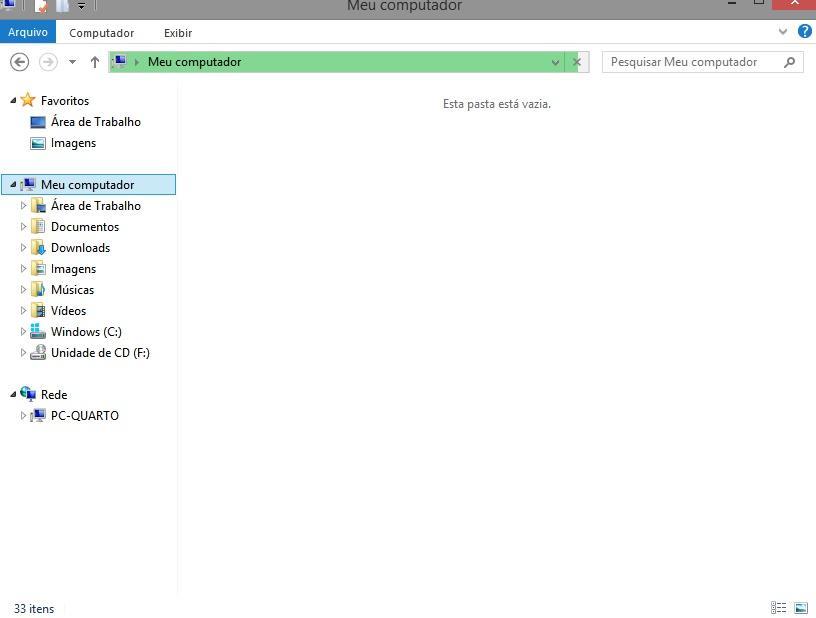Expand the Vídeos folder node

click(x=23, y=311)
